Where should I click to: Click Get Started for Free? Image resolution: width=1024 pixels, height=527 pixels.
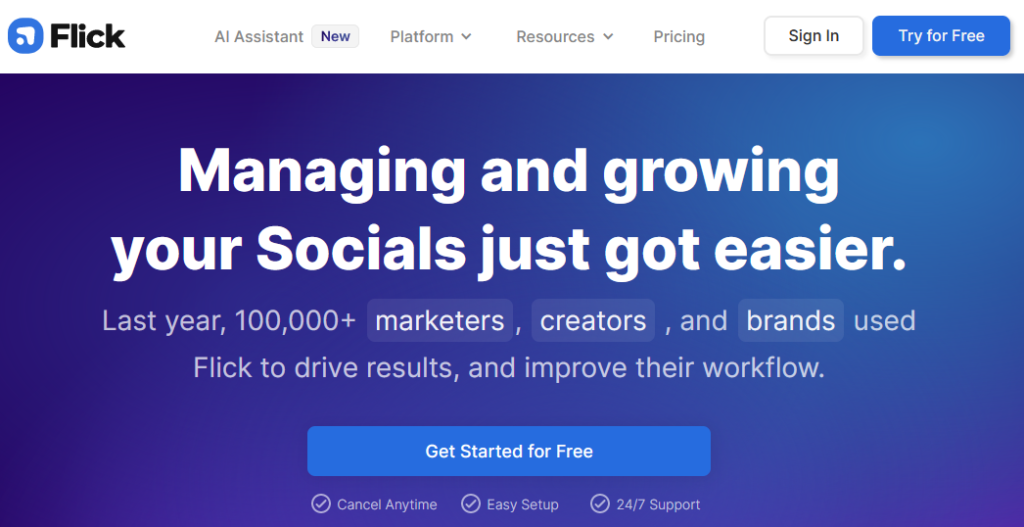[509, 451]
